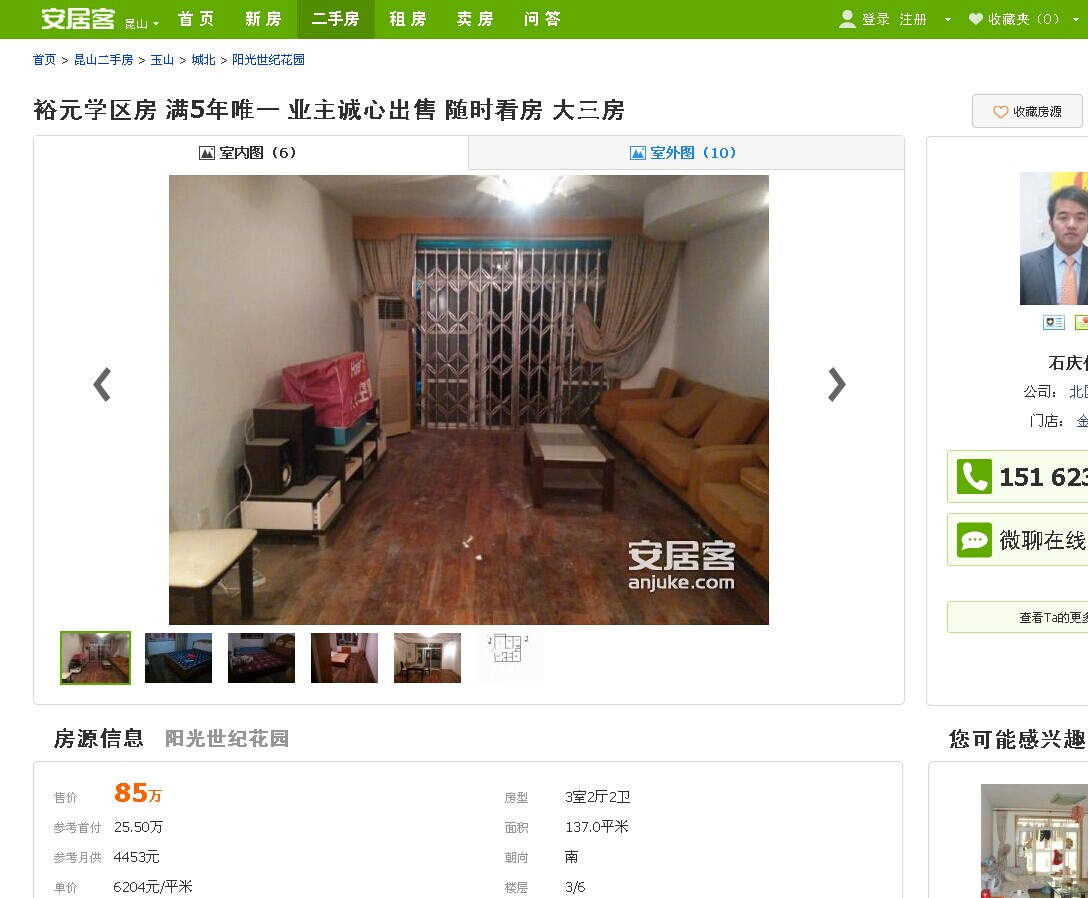
Task: Show previous photo with left arrow
Action: [x=102, y=384]
